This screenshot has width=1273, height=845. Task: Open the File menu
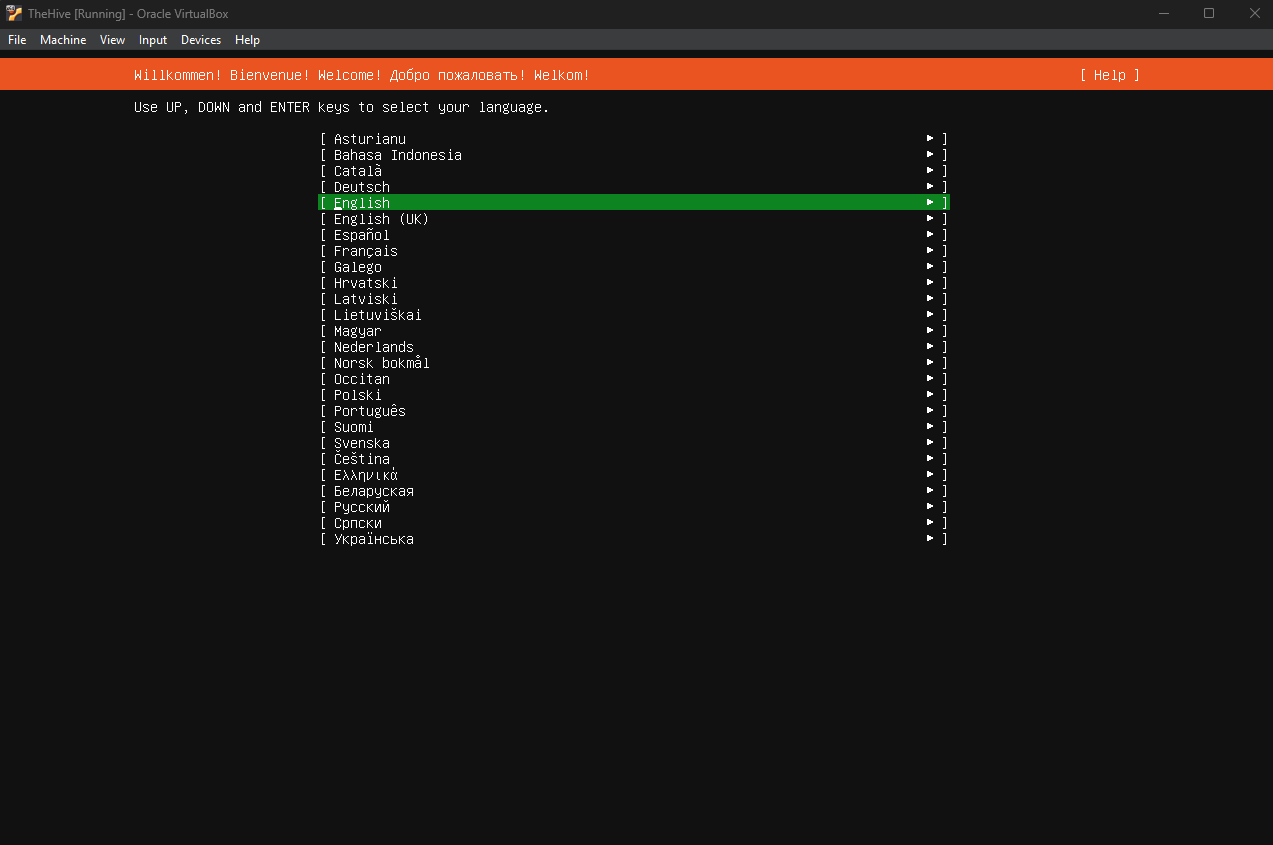17,40
